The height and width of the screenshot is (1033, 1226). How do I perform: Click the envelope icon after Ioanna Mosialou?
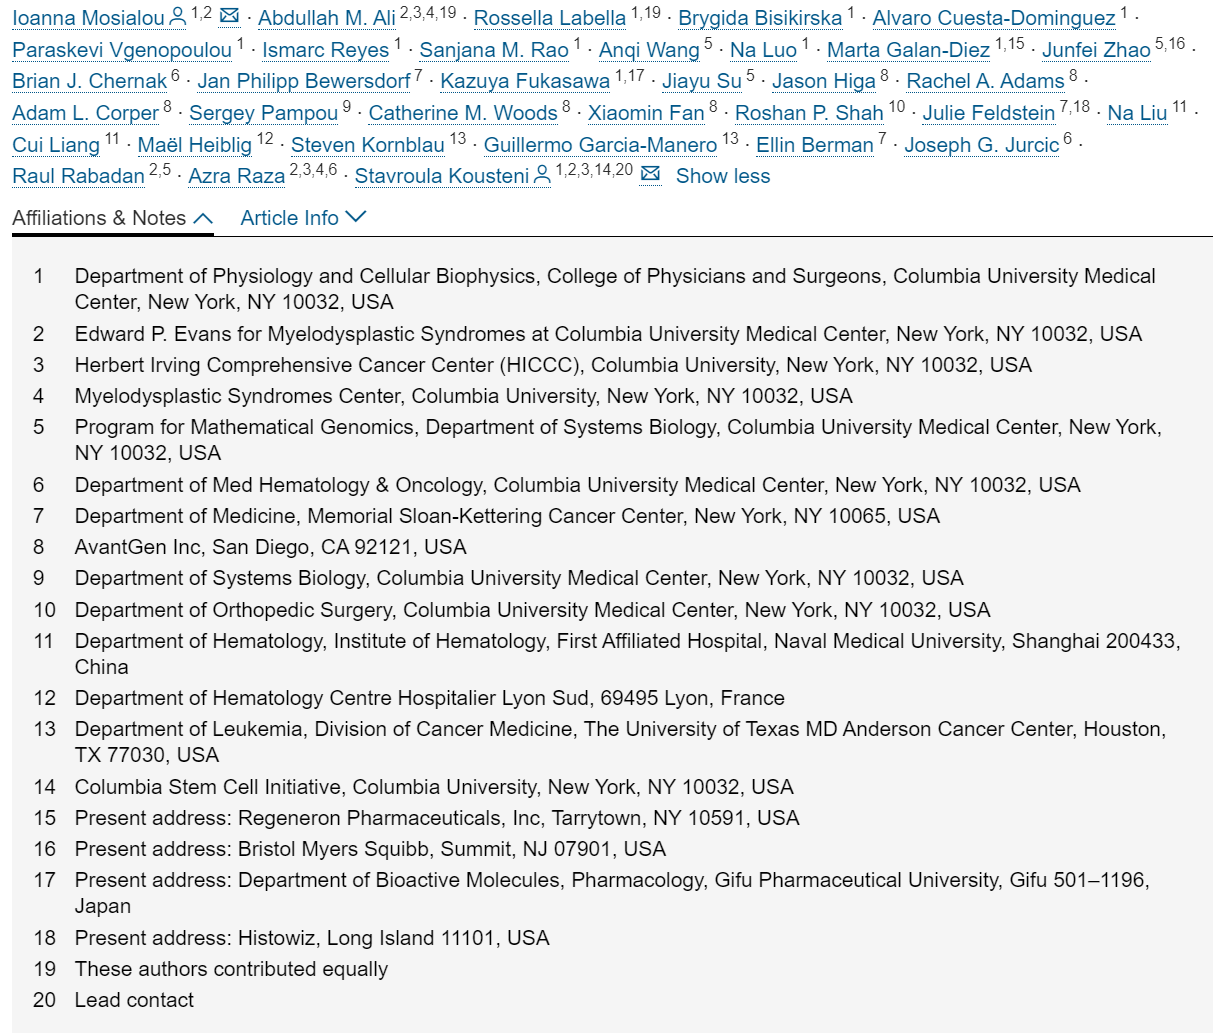point(229,16)
